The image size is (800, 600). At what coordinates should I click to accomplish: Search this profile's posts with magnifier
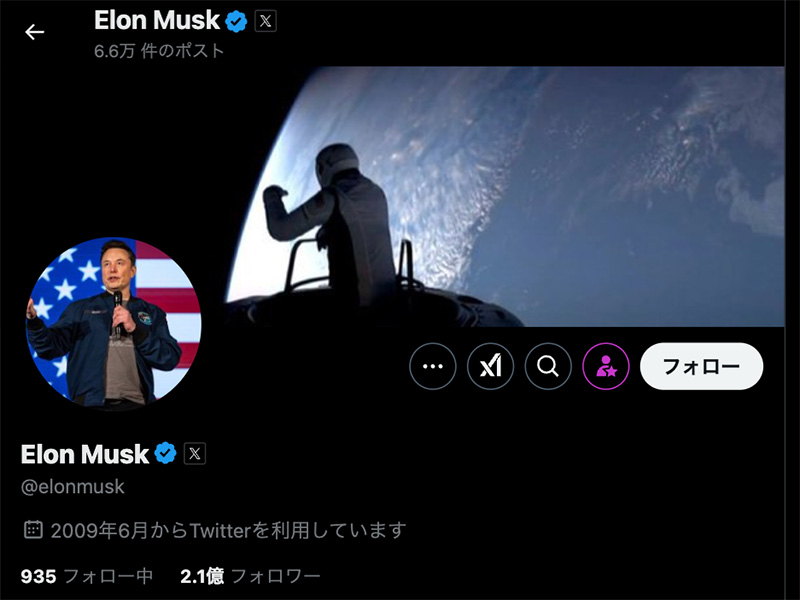pos(548,366)
